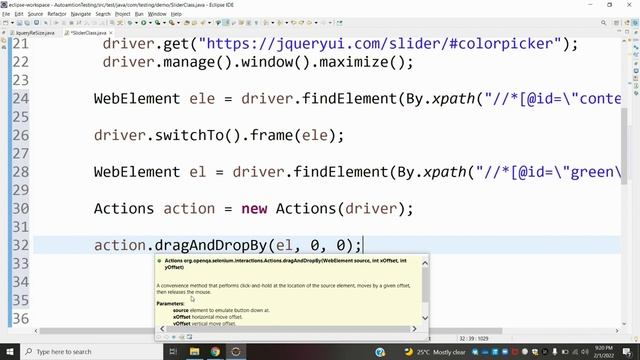Select the SliderClass.java editor tab
This screenshot has height=360, width=640.
88,33
